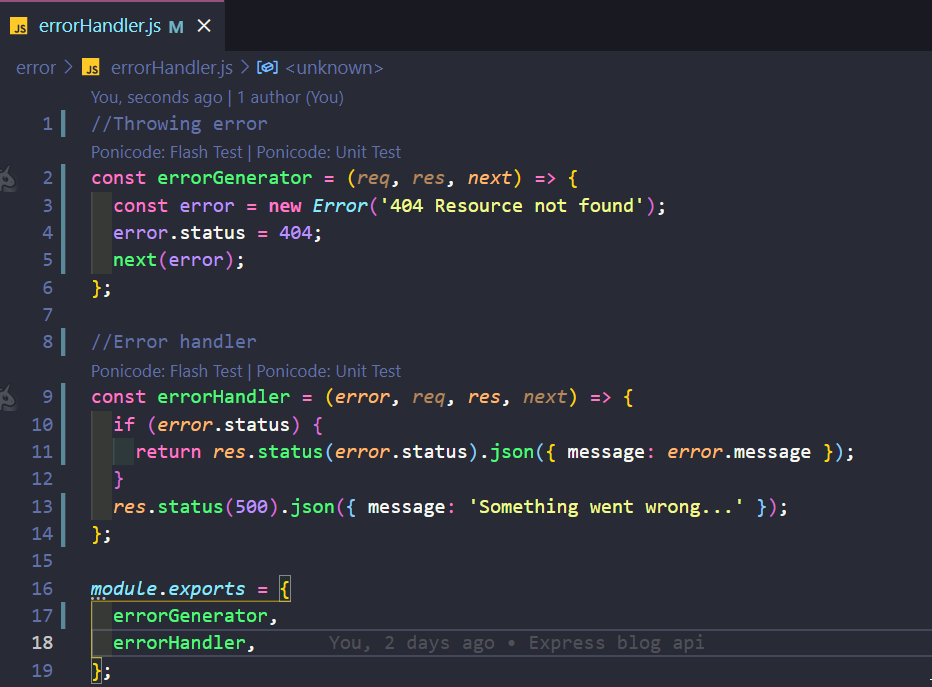The height and width of the screenshot is (687, 932).
Task: Click line number 16 in the gutter
Action: point(42,588)
